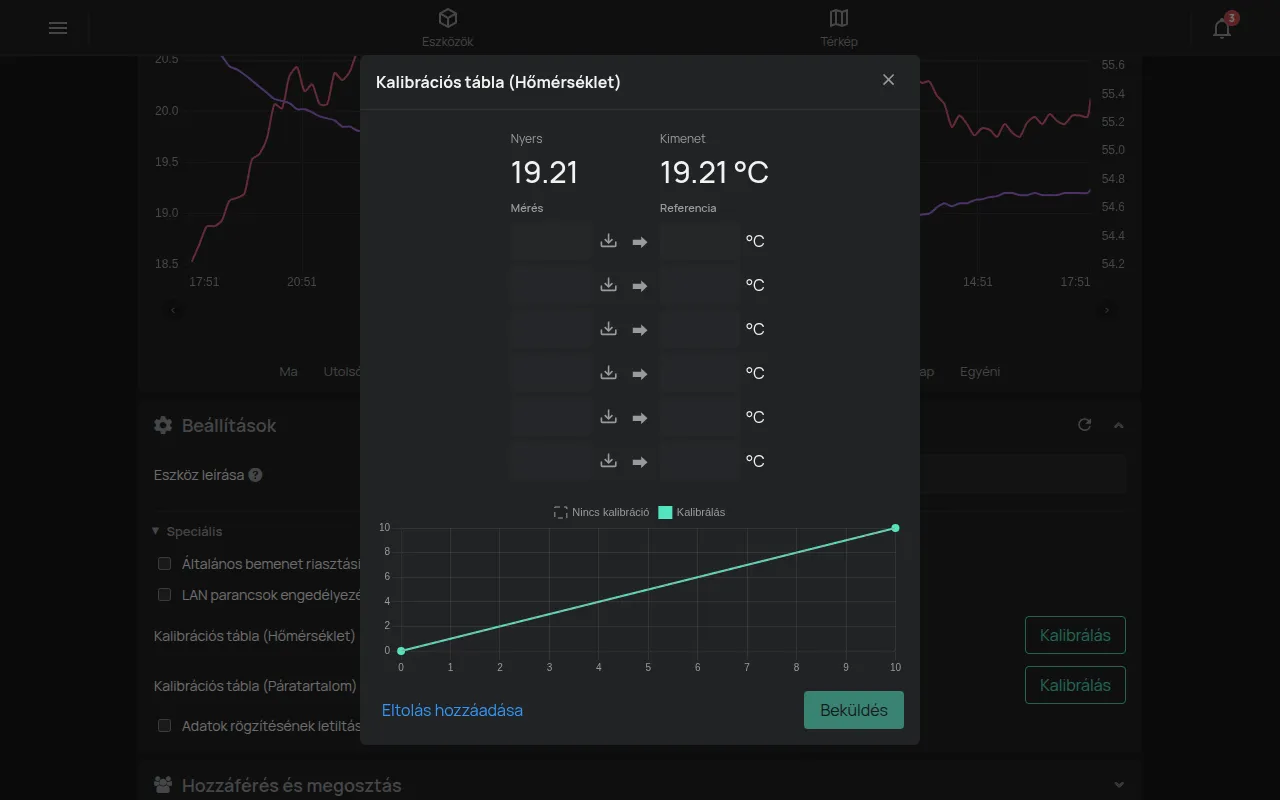
Task: Click the first row Mérés input field
Action: click(551, 241)
